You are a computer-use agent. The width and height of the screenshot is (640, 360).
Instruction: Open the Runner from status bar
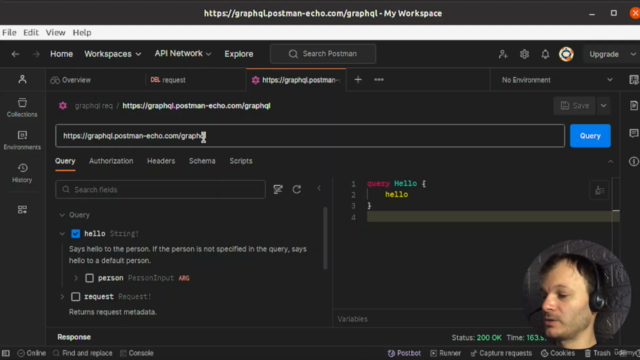445,353
